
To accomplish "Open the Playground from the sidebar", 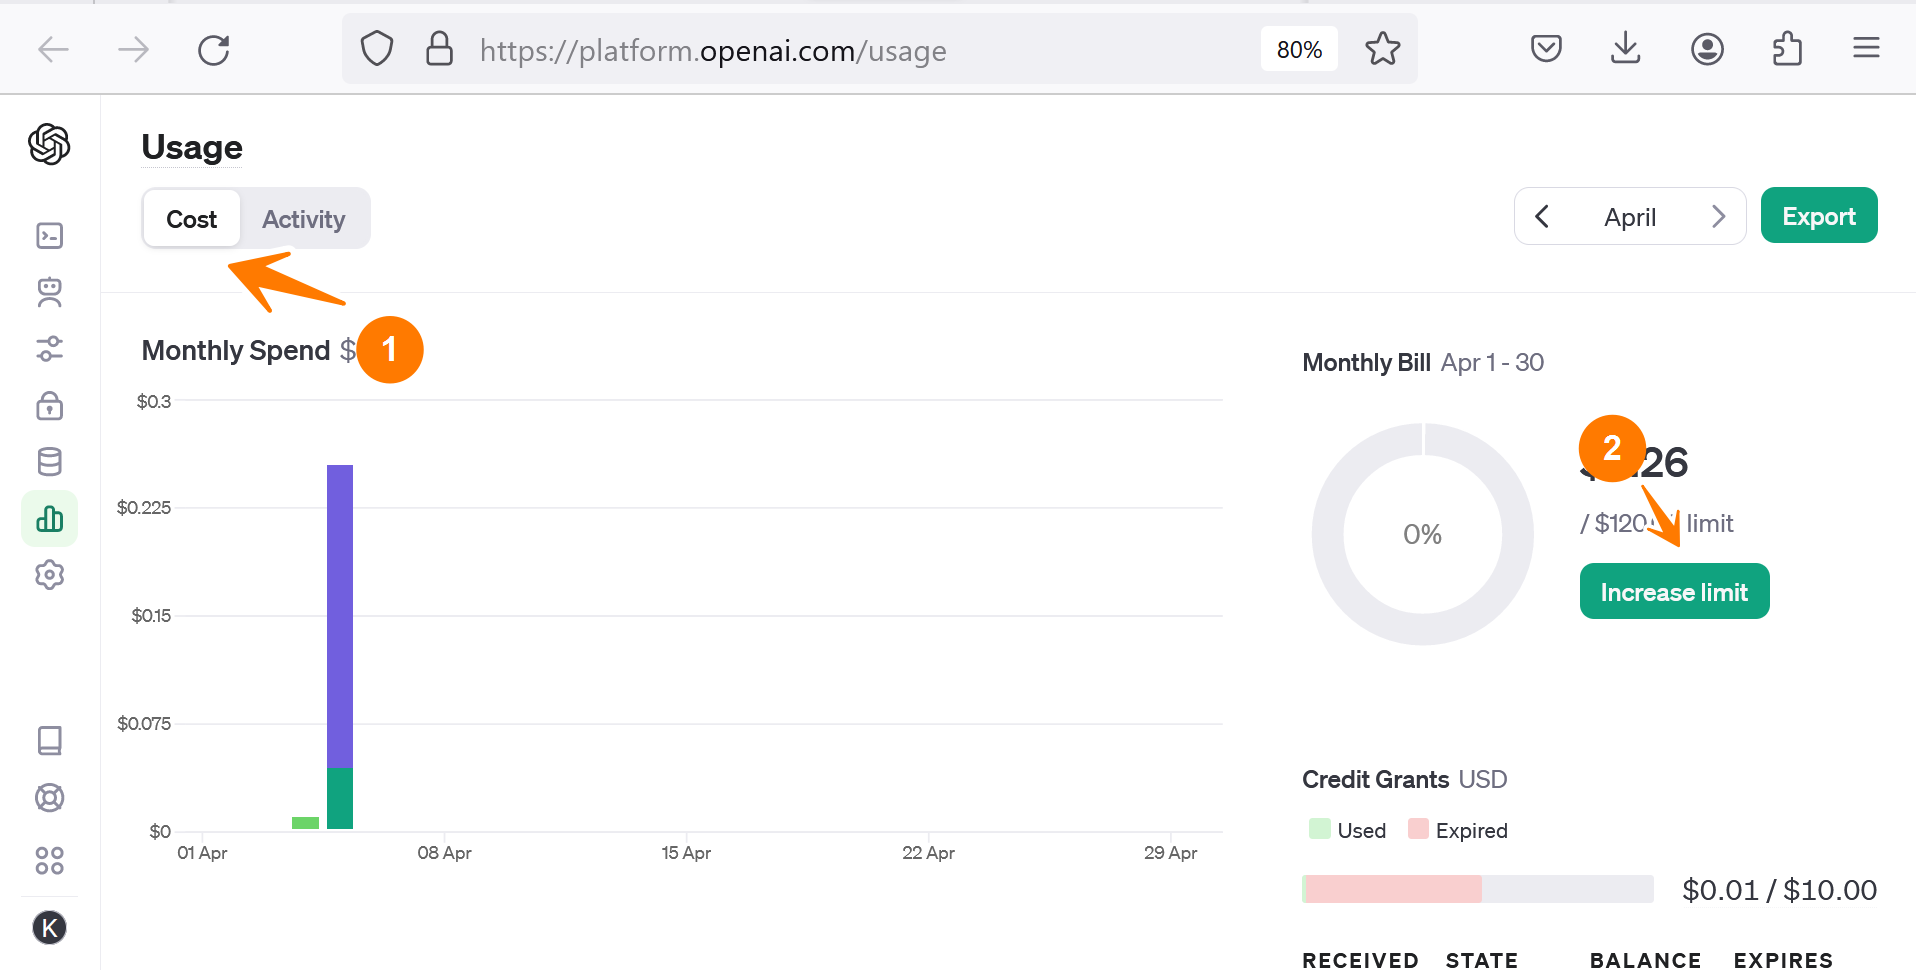I will (x=49, y=235).
